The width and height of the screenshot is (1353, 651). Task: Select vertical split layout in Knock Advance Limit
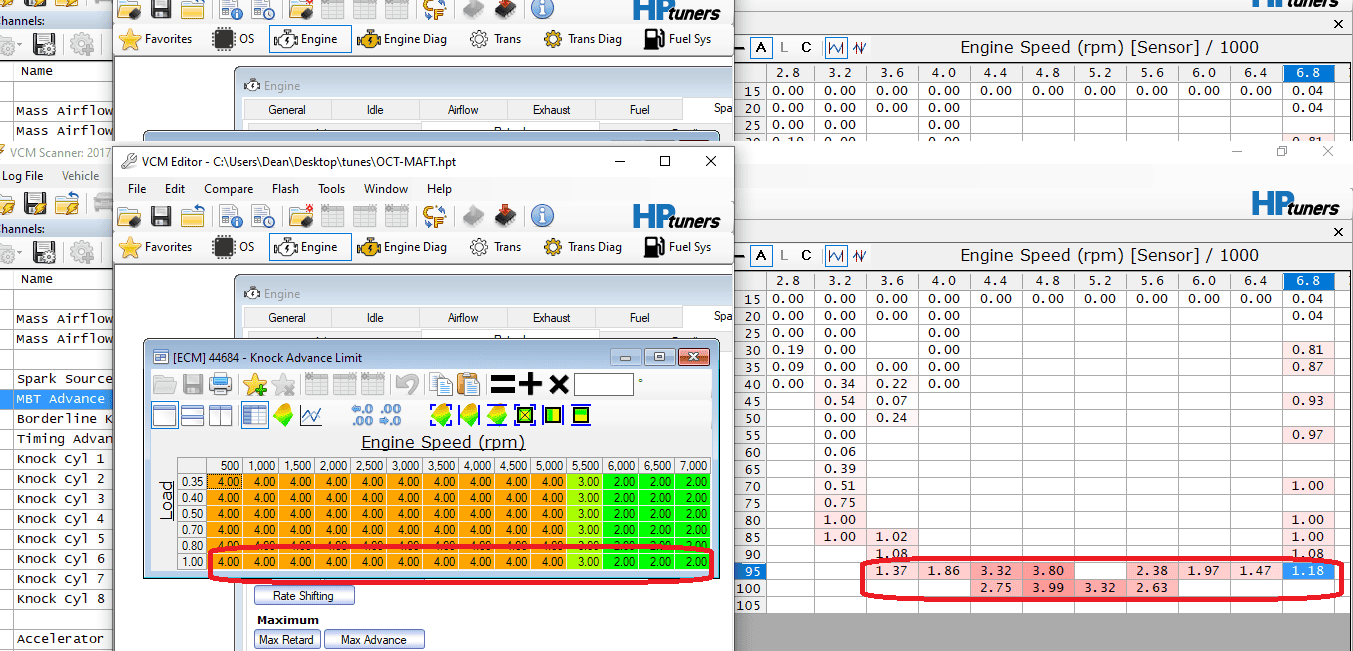tap(221, 415)
